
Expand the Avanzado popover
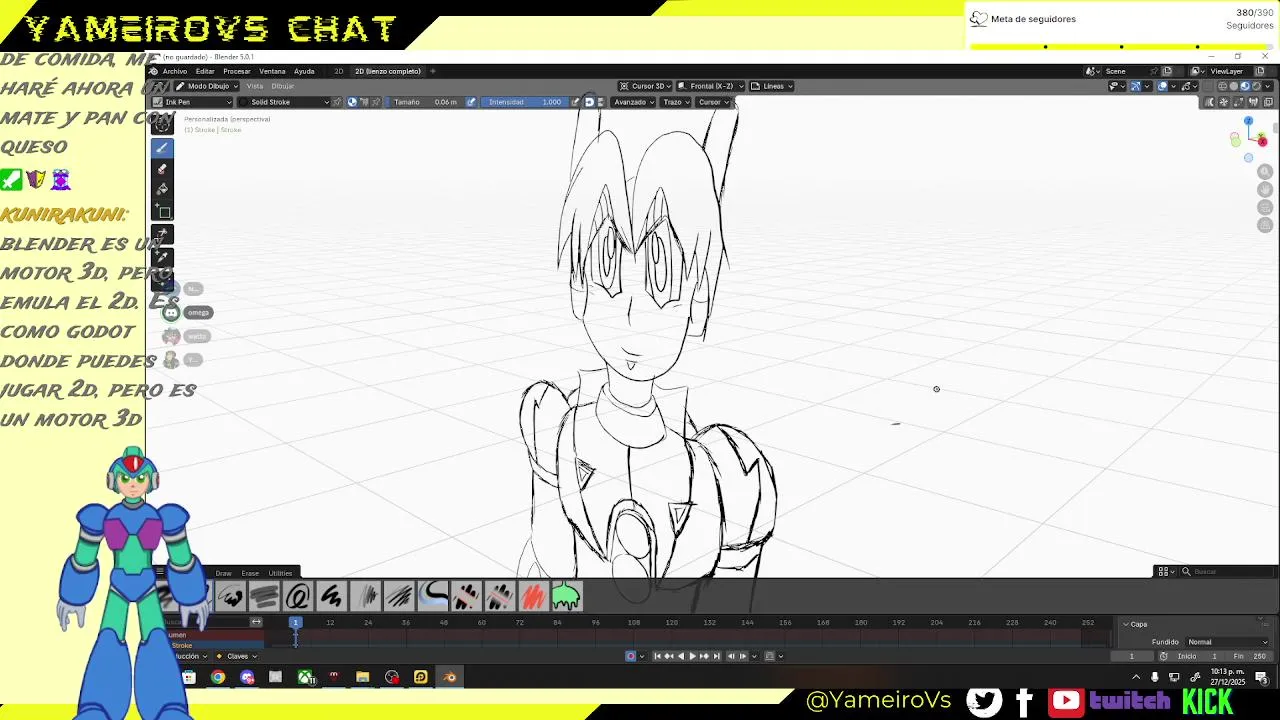pyautogui.click(x=633, y=102)
